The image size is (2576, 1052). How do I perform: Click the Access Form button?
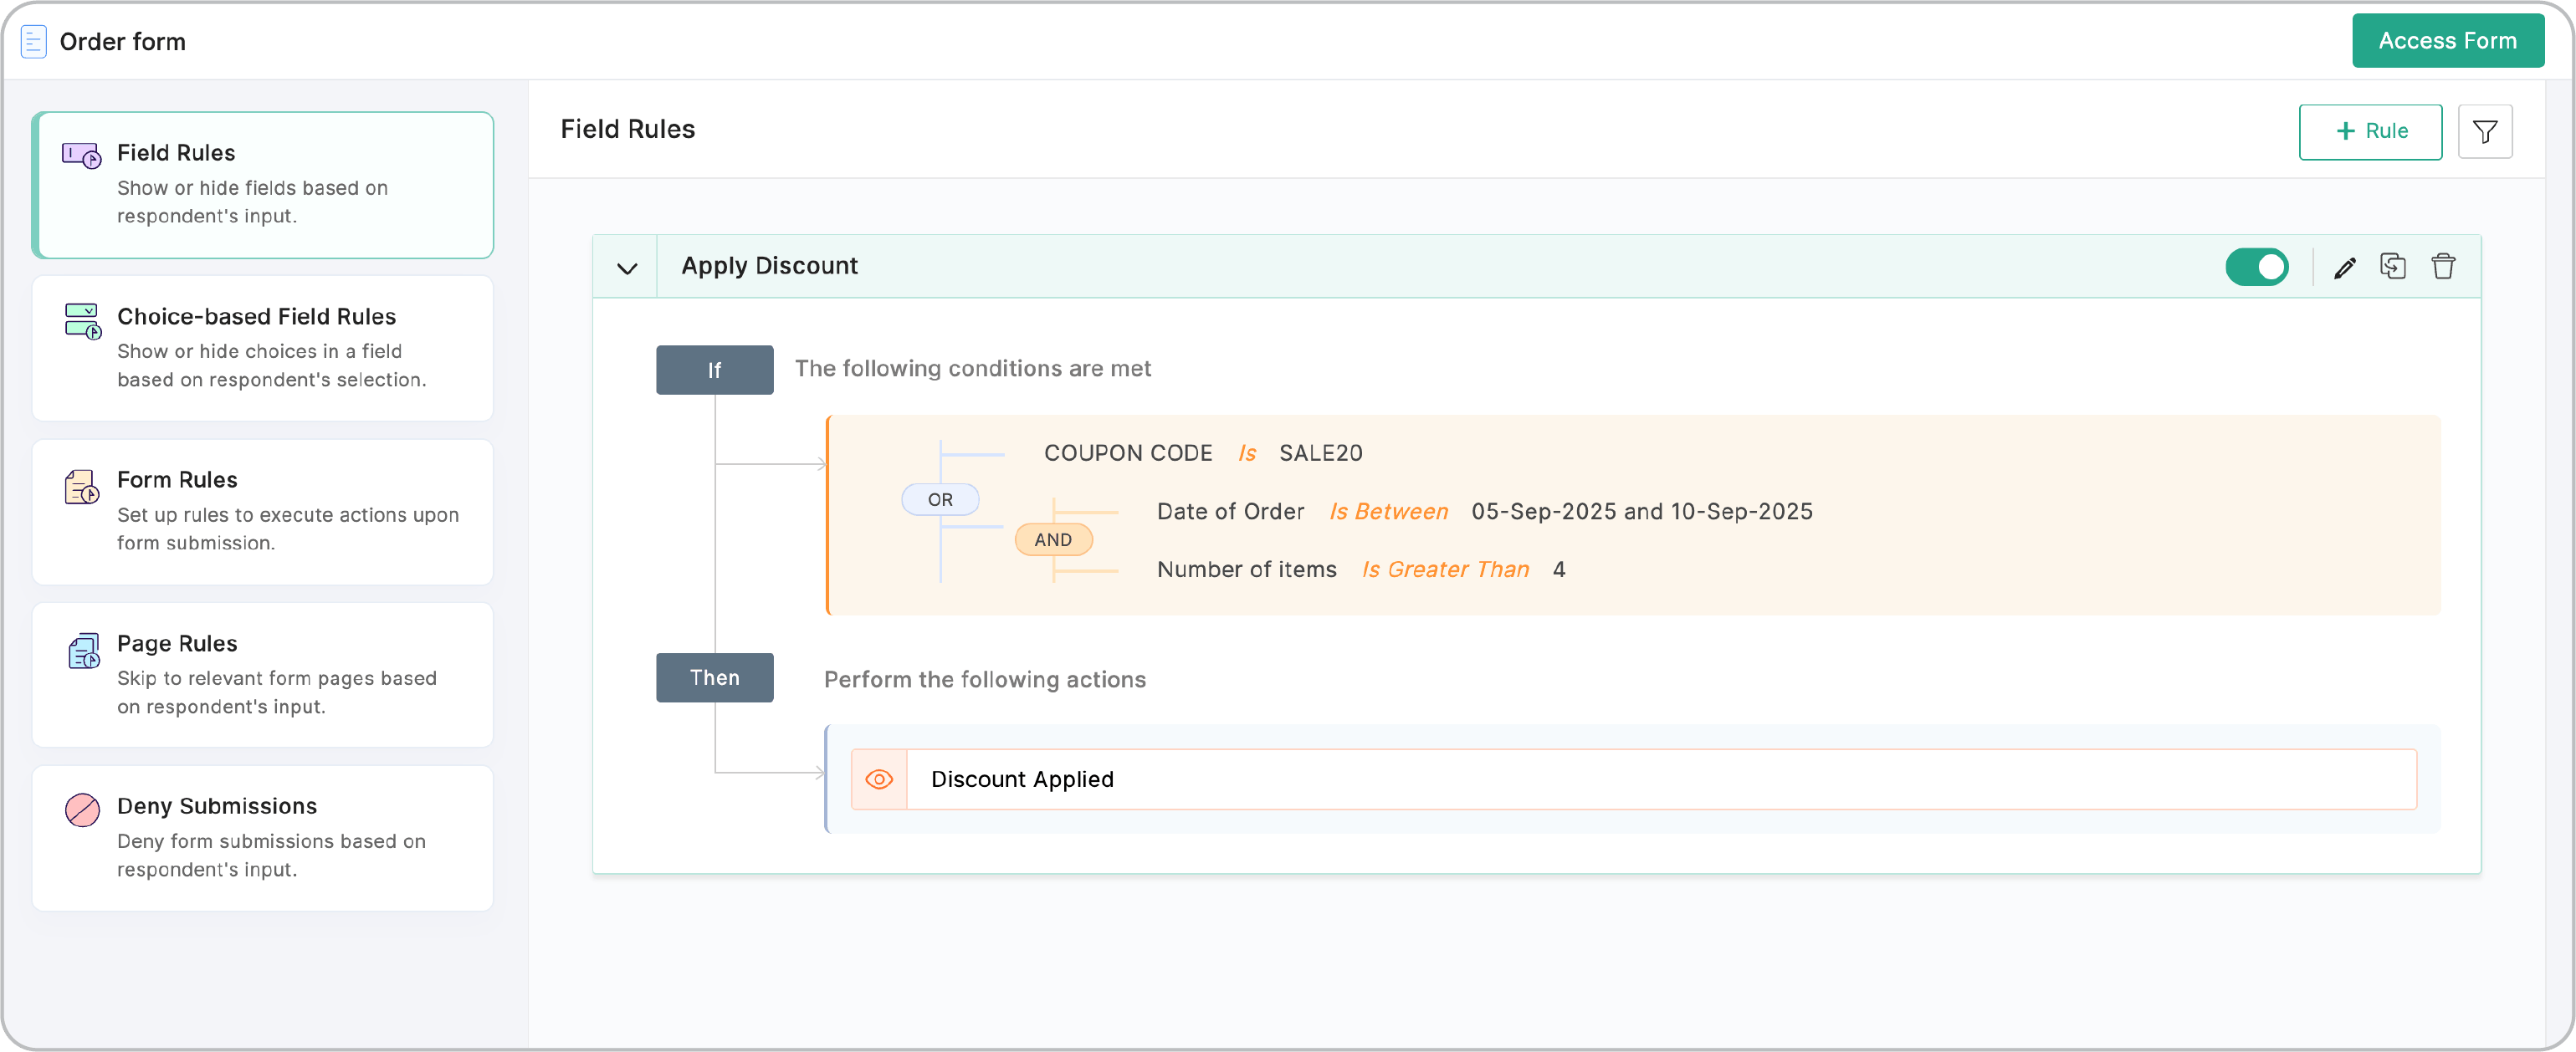click(2446, 41)
